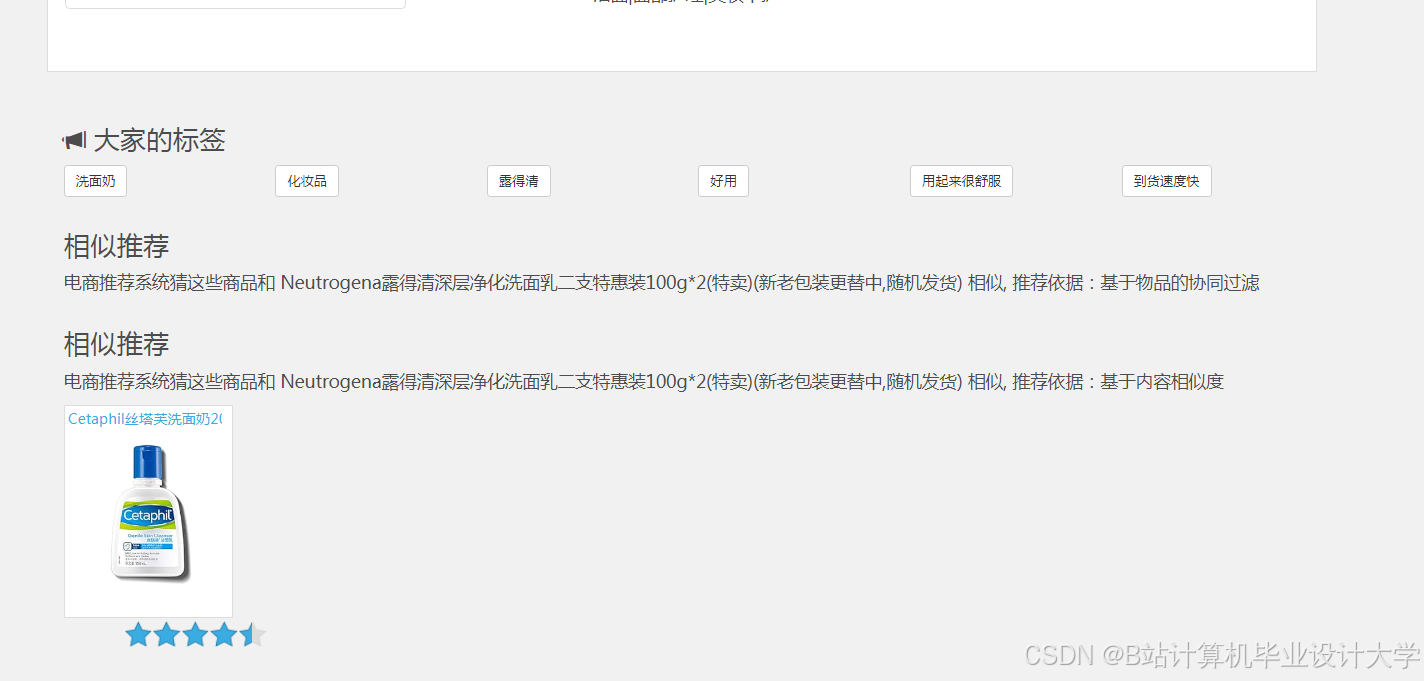Click the 好用 tag button
Viewport: 1424px width, 681px height.
click(723, 181)
